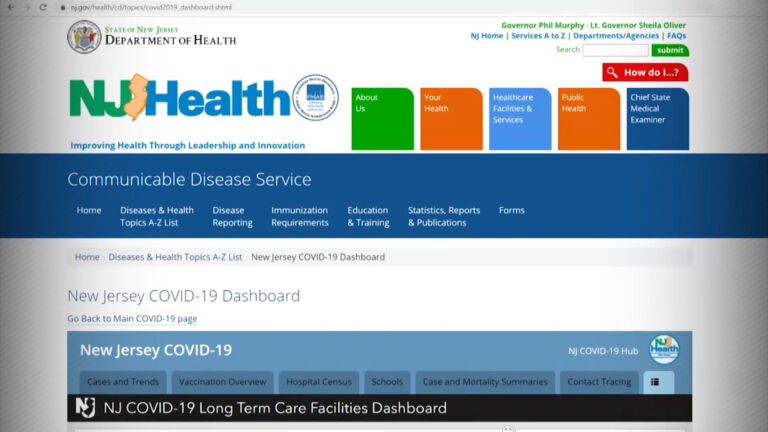Click the round NJ Health hub logo
768x432 pixels.
click(x=664, y=350)
